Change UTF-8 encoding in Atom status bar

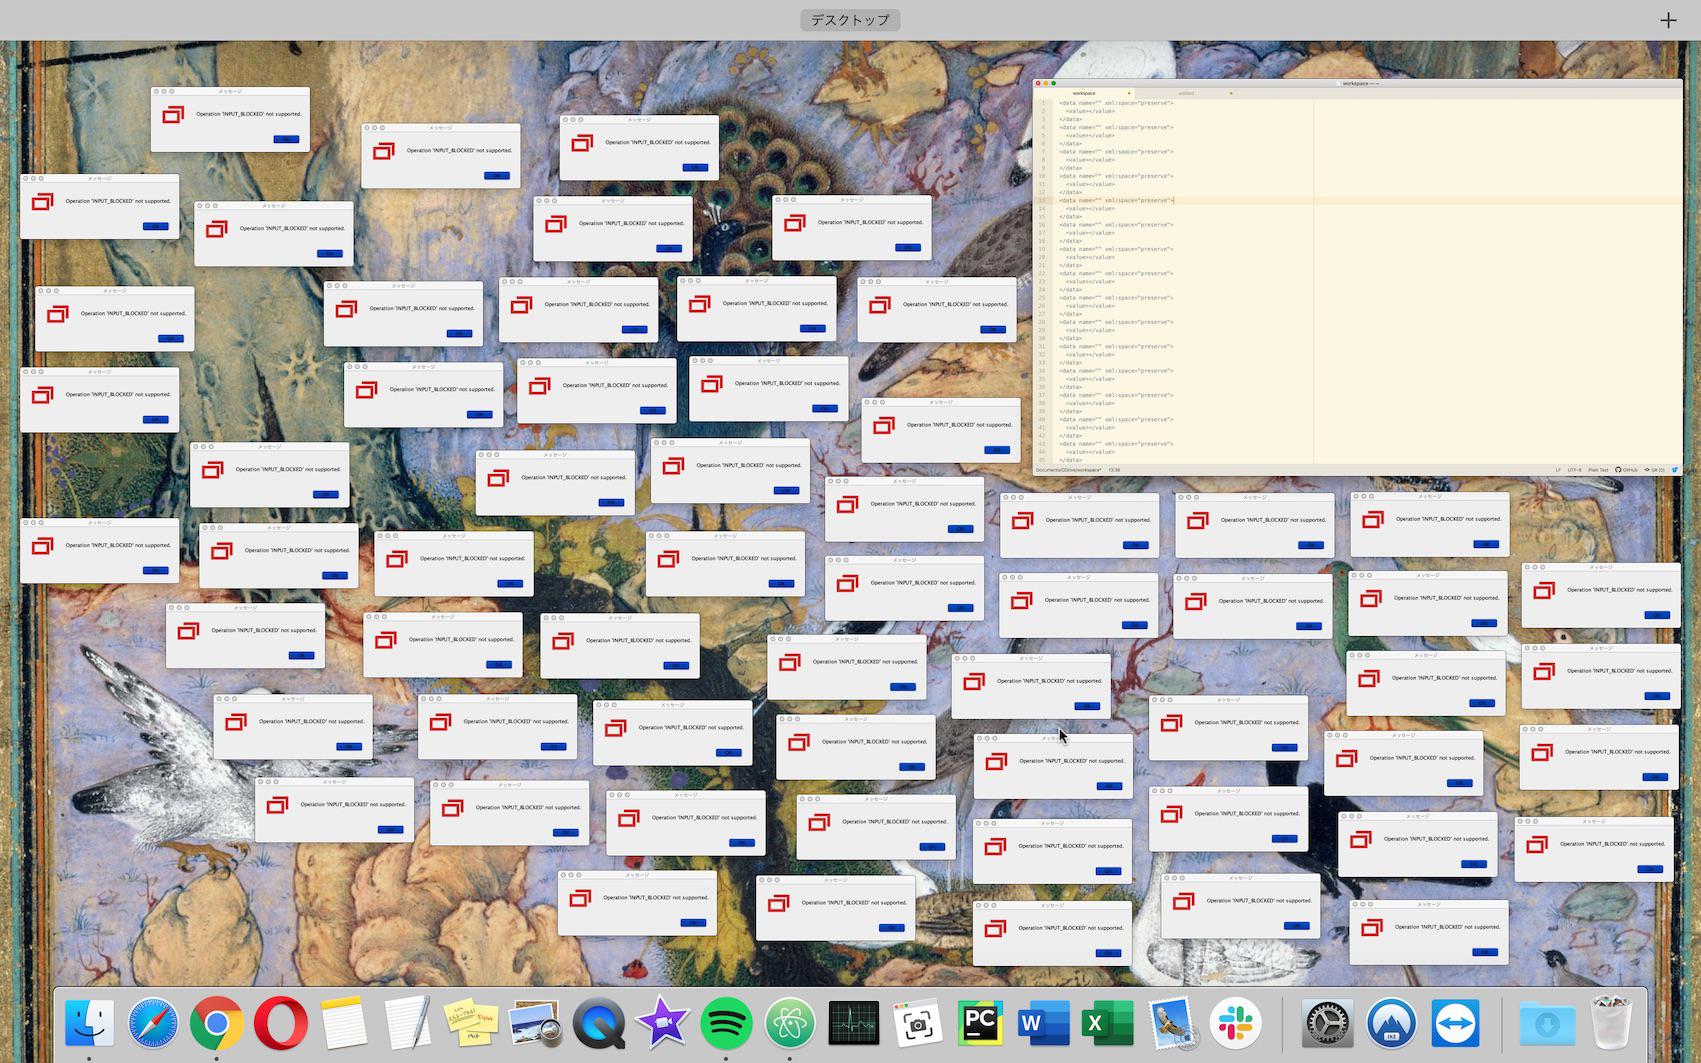1575,470
